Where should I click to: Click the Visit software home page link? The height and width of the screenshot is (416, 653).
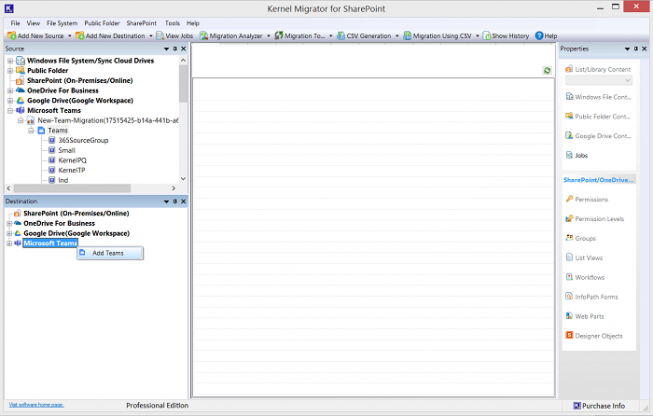tap(35, 405)
